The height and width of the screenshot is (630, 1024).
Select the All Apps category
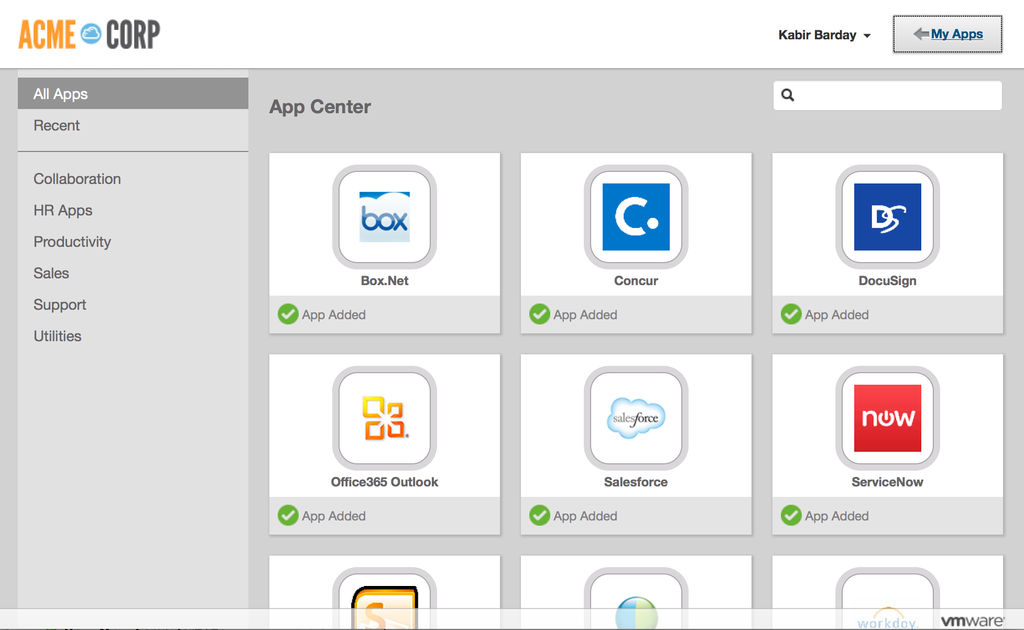[133, 93]
